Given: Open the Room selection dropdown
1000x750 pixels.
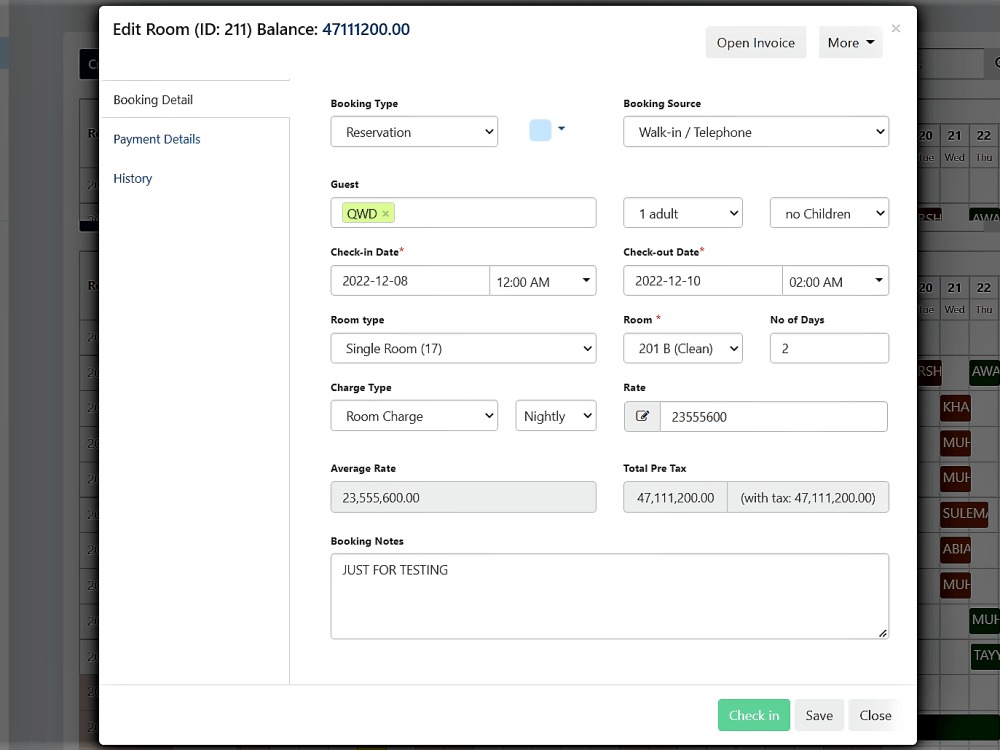Looking at the screenshot, I should pyautogui.click(x=682, y=348).
